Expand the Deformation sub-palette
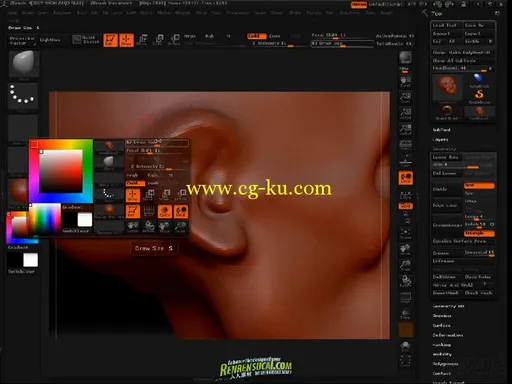512x384 pixels. [x=448, y=335]
